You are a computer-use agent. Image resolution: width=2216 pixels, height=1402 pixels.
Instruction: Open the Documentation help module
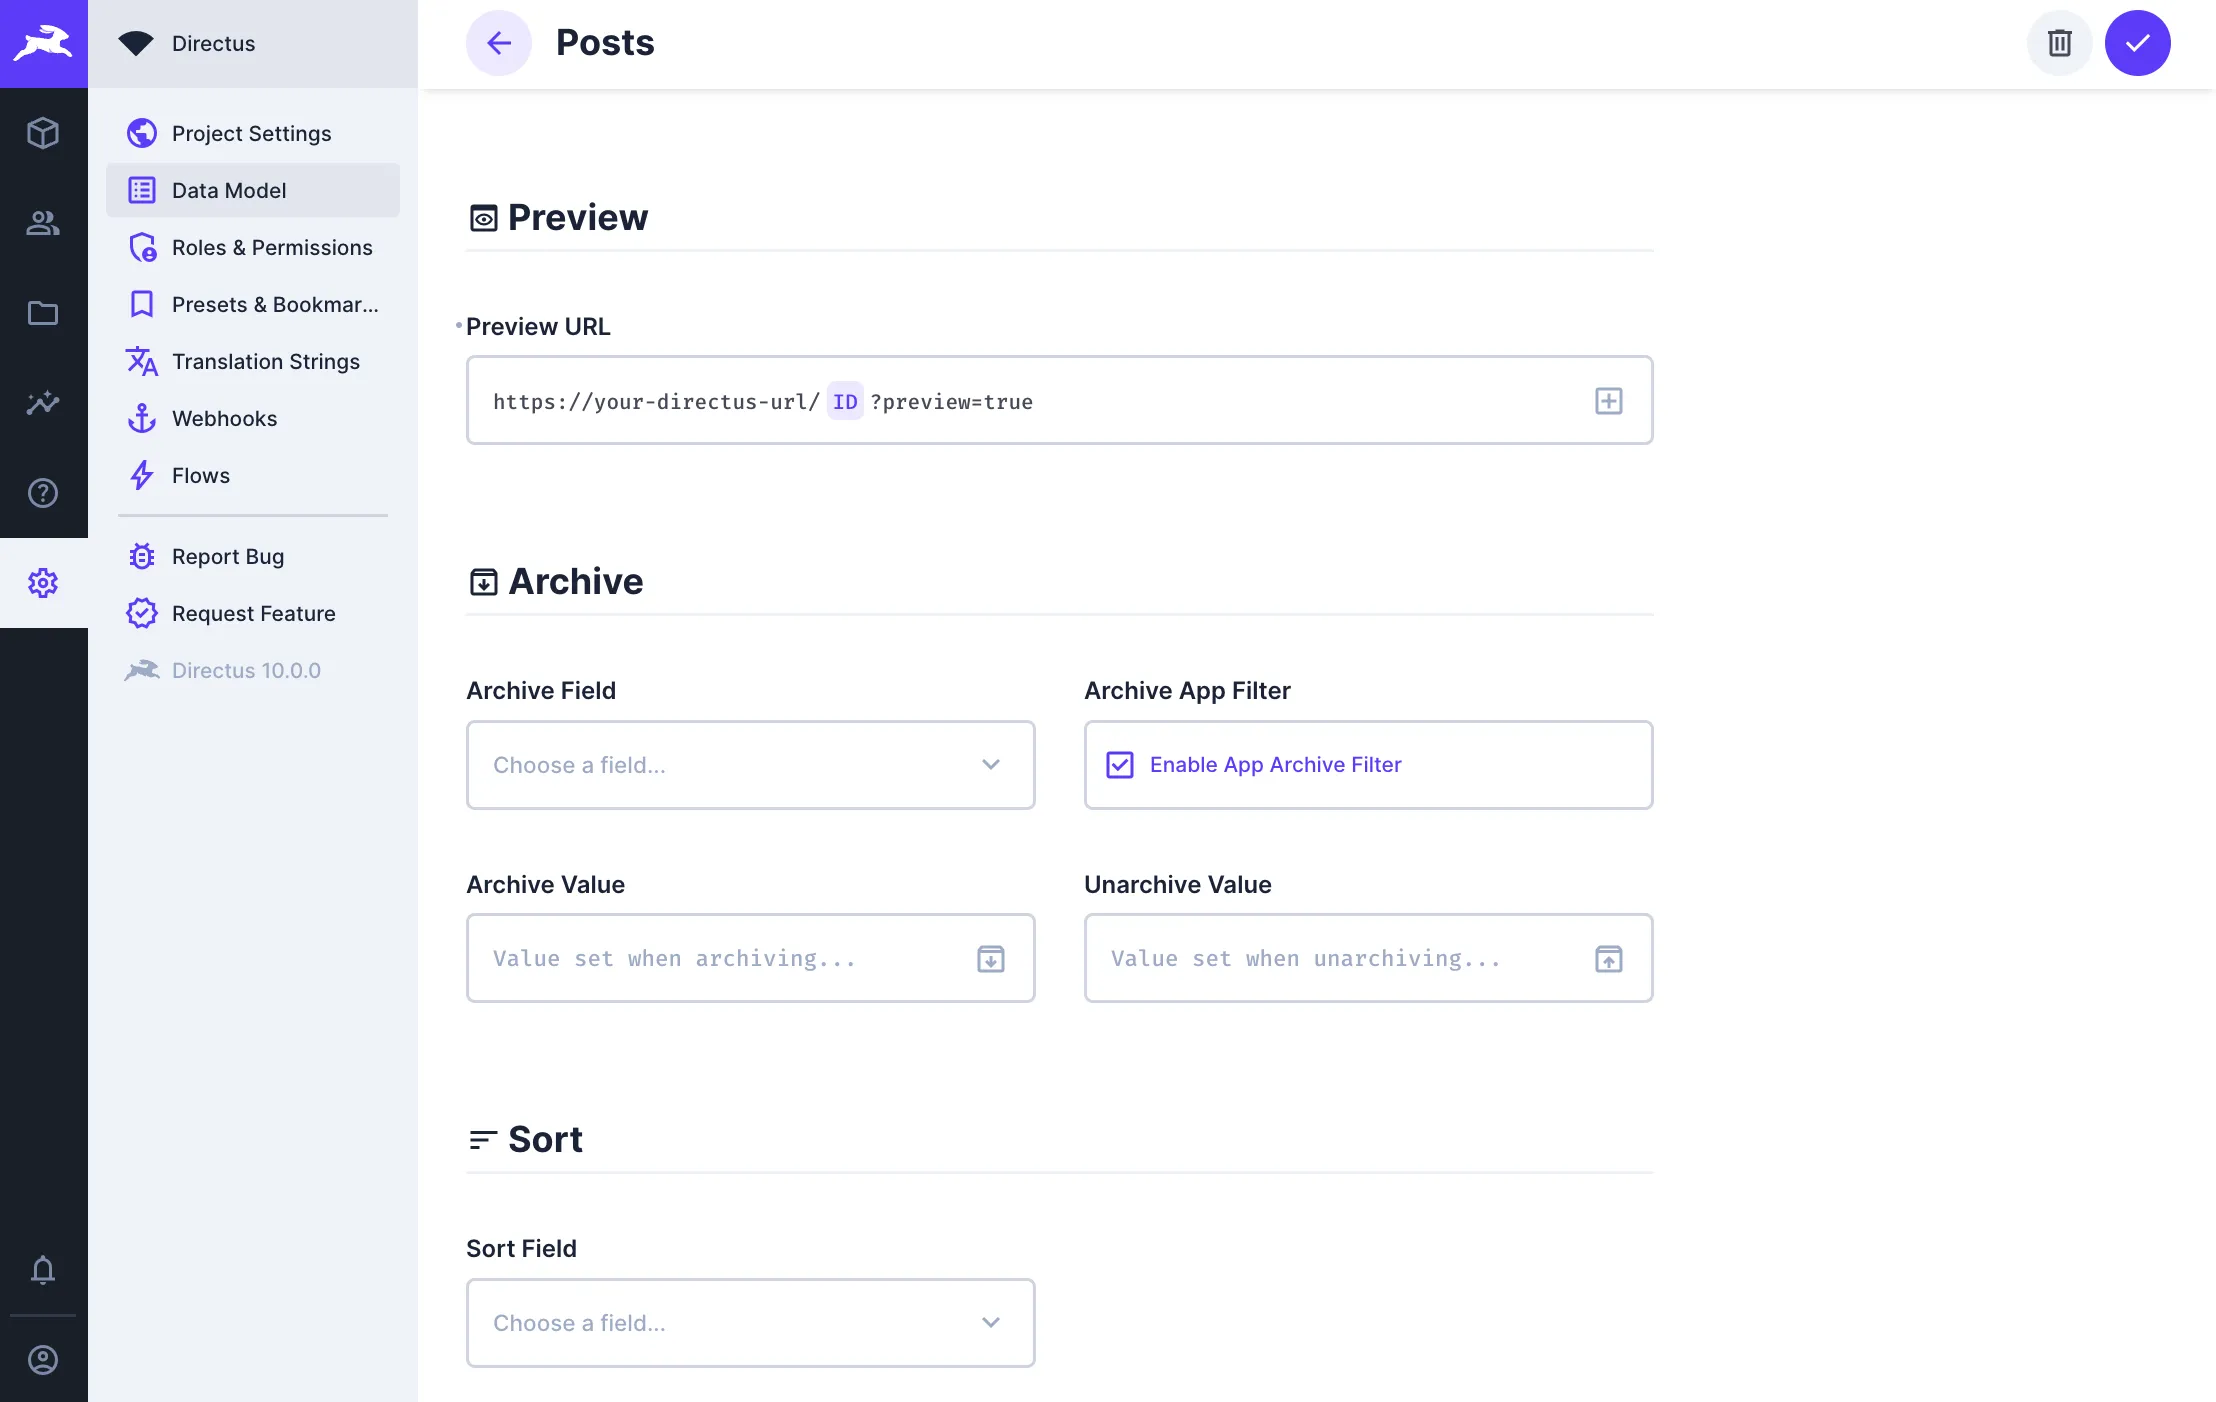click(x=44, y=492)
